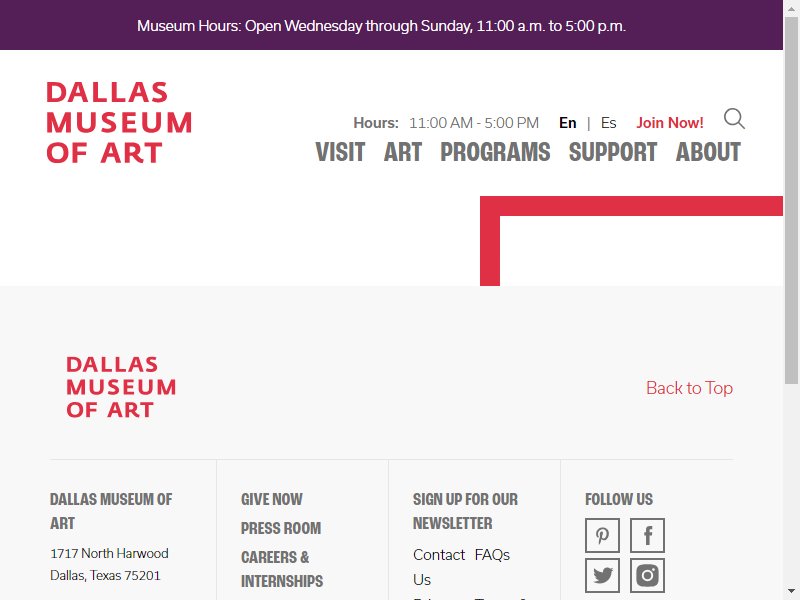The height and width of the screenshot is (600, 800).
Task: Open the Instagram social icon
Action: click(647, 575)
